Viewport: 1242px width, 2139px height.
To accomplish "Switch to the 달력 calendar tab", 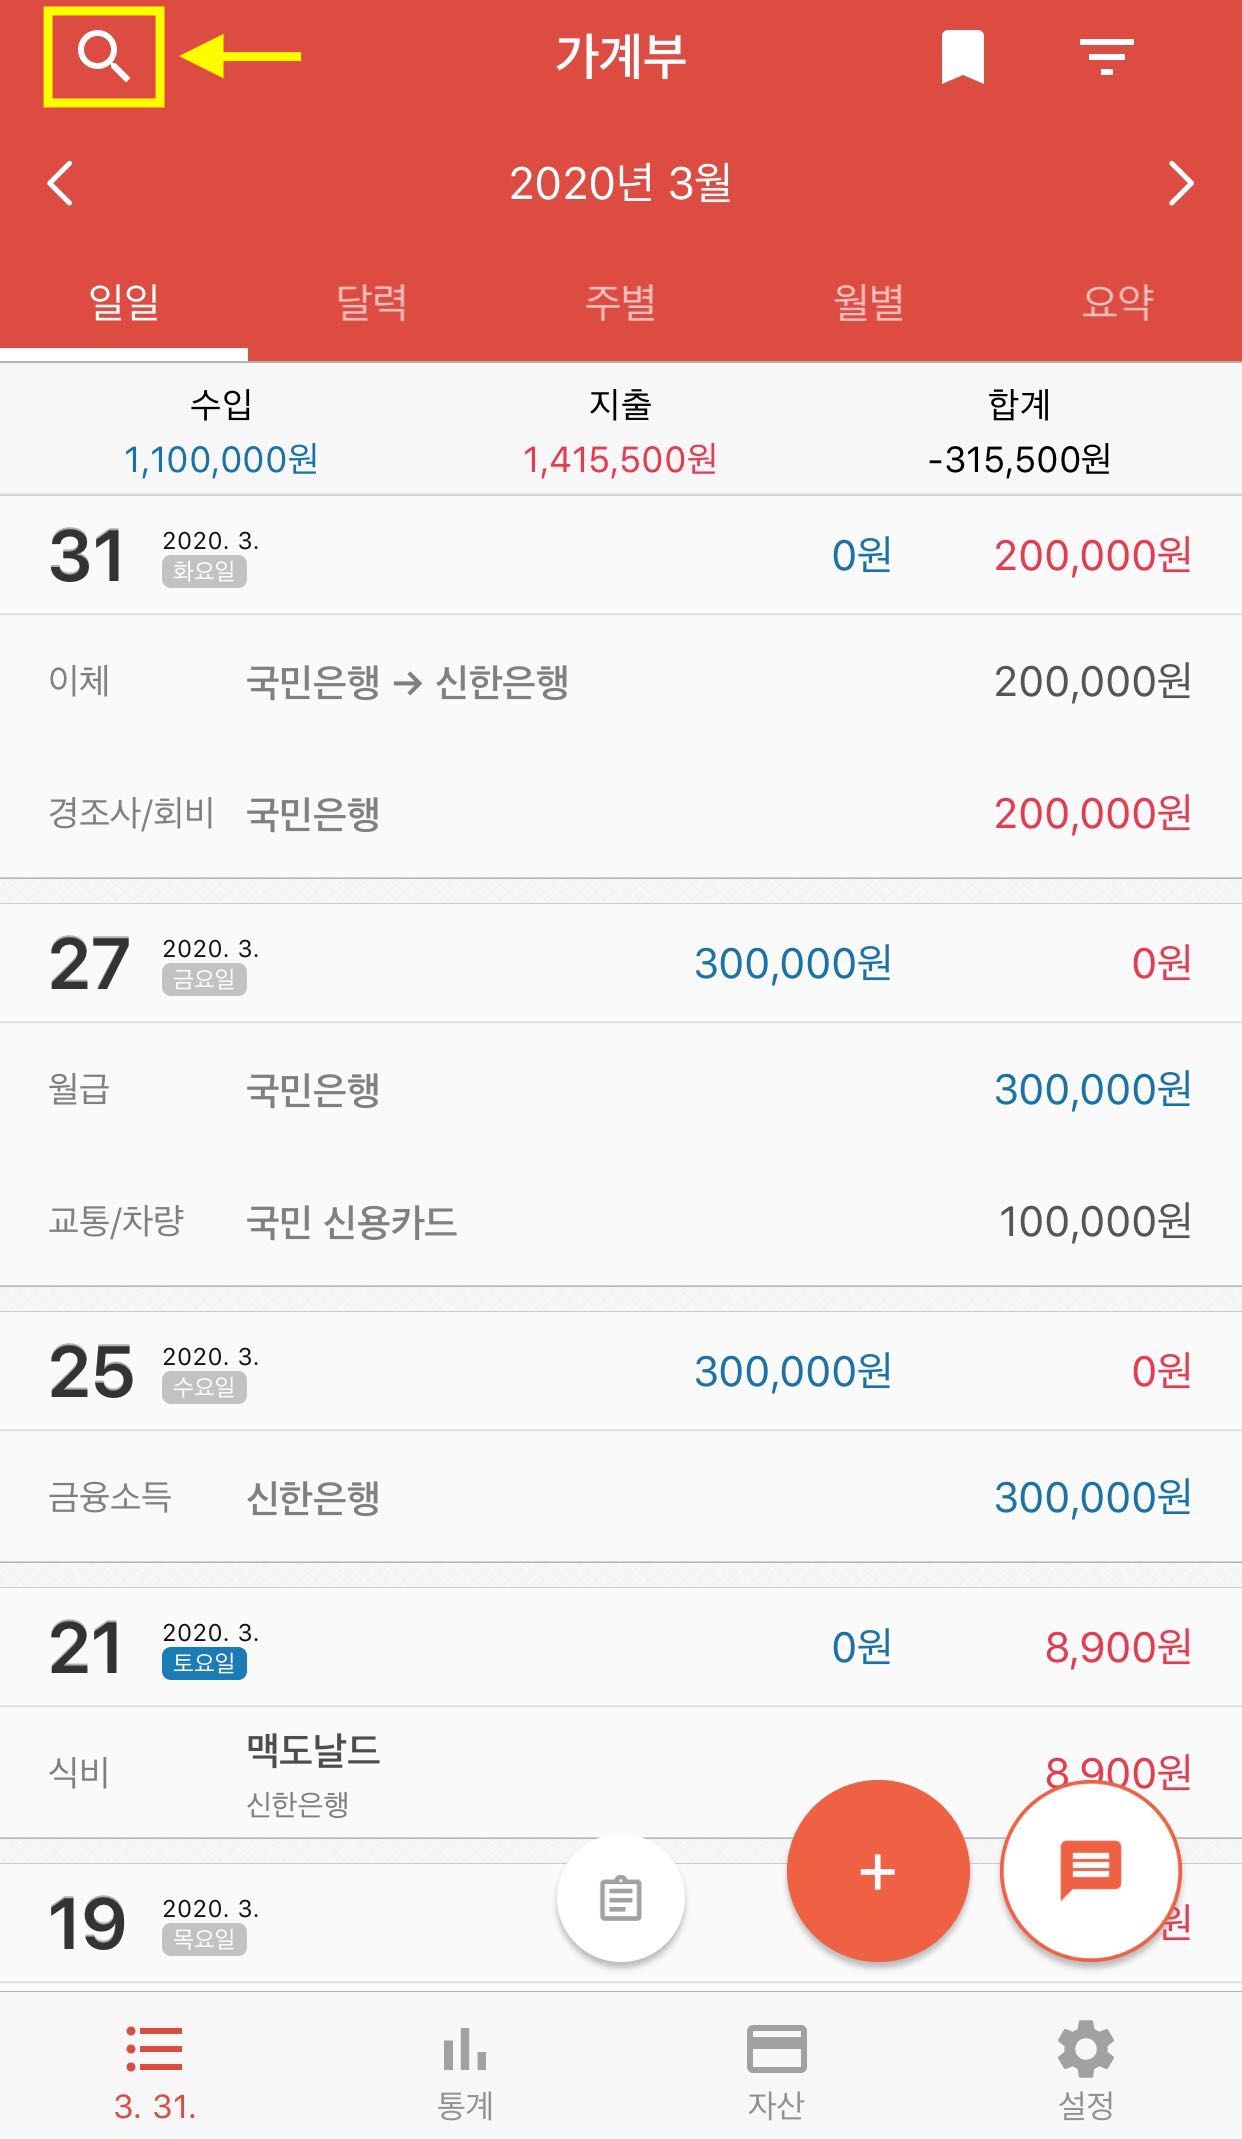I will pyautogui.click(x=372, y=302).
